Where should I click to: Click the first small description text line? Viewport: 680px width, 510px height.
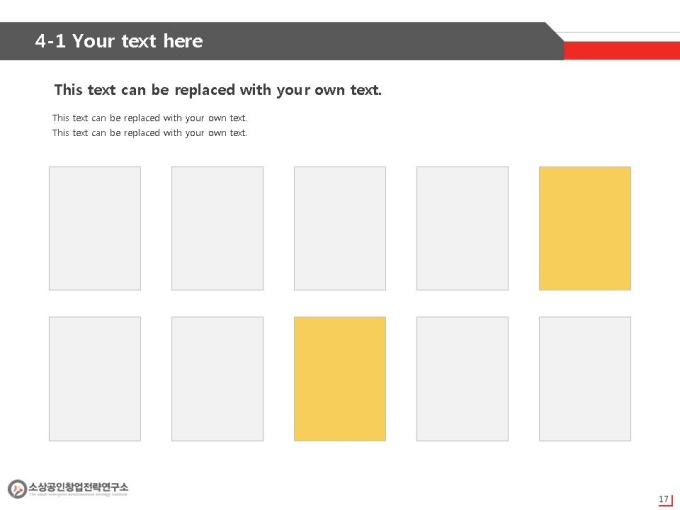click(150, 118)
